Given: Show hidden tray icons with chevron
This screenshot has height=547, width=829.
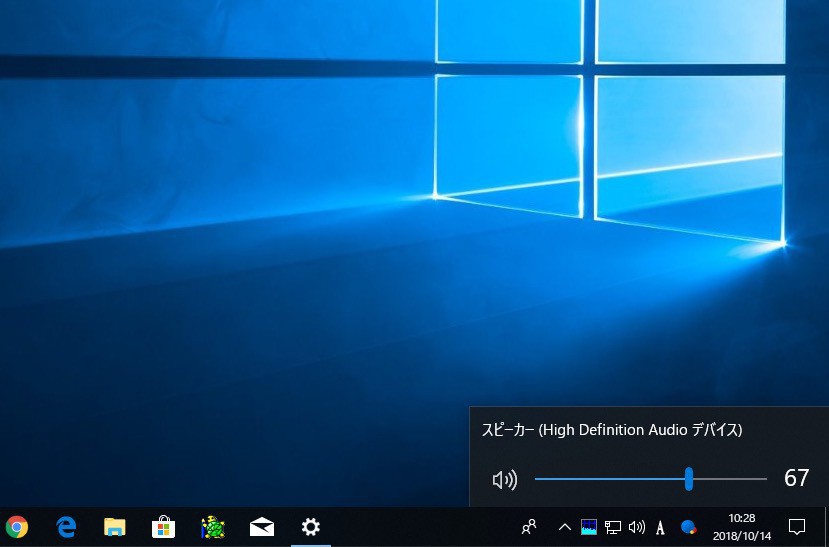Looking at the screenshot, I should tap(565, 527).
